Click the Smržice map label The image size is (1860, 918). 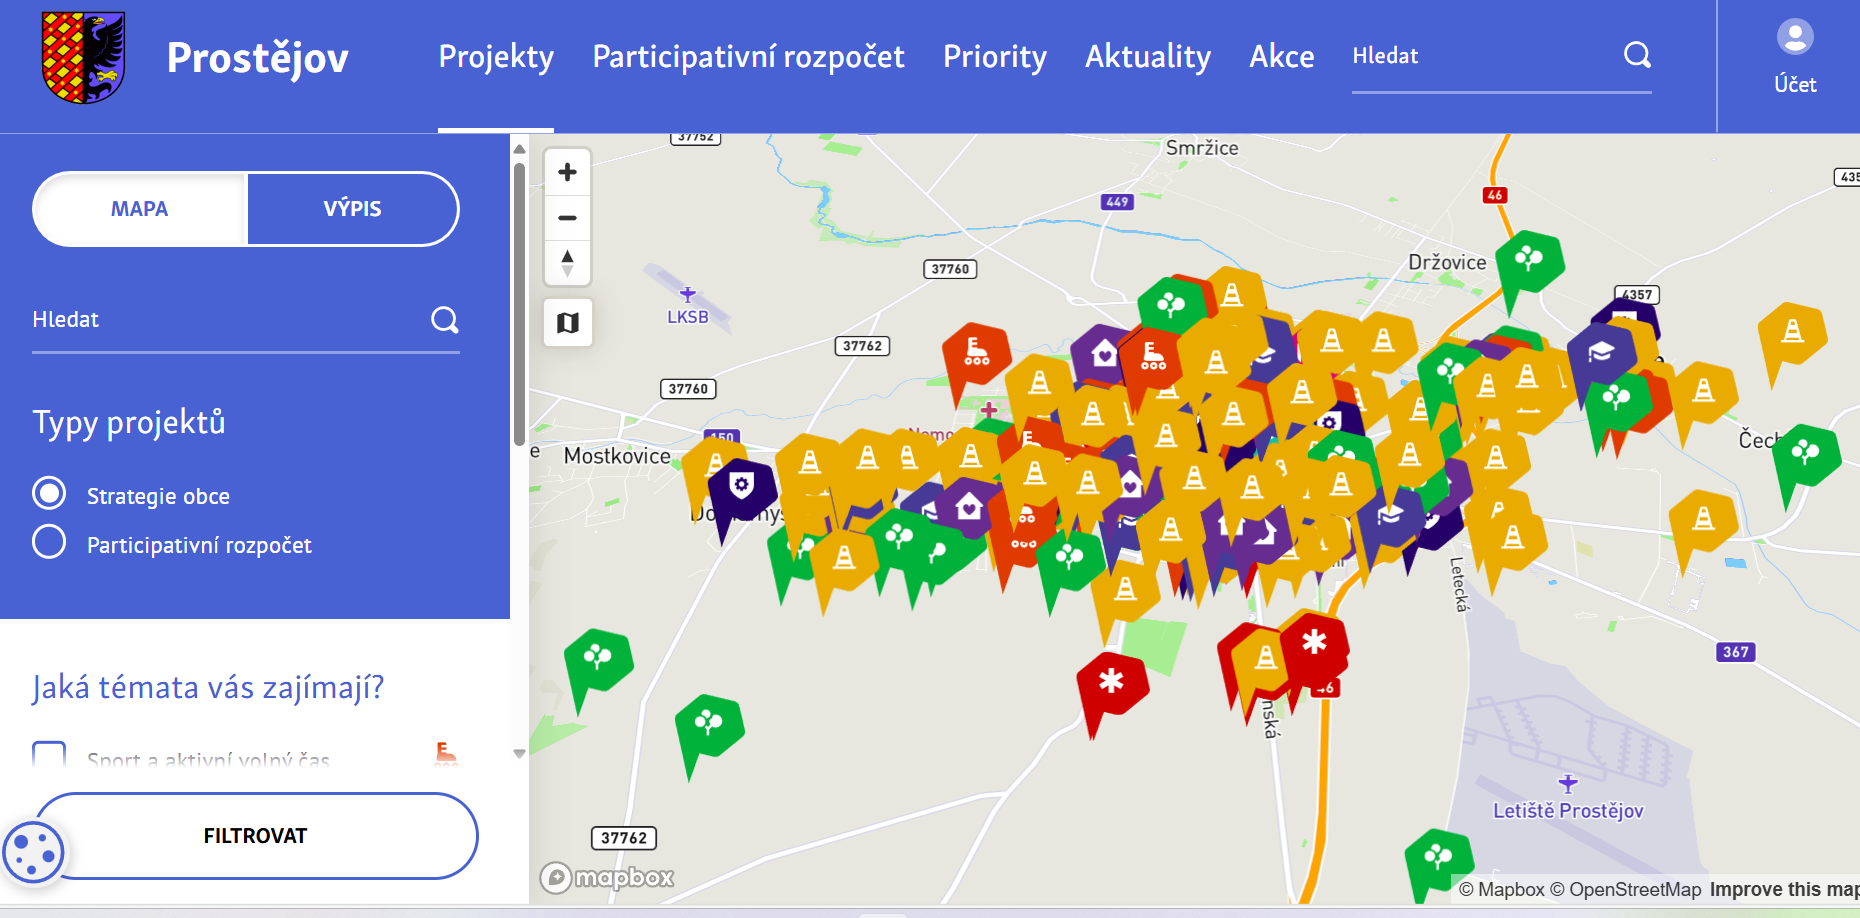(x=1202, y=148)
